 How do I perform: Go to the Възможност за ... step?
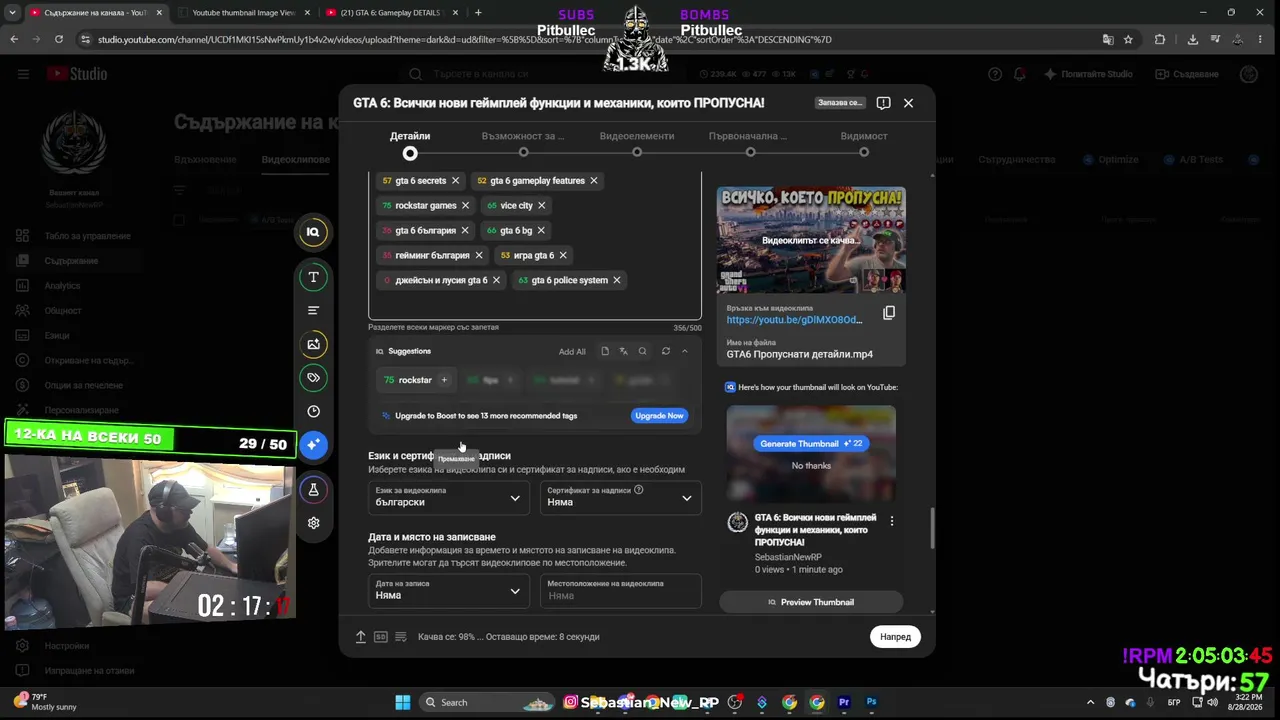[x=523, y=143]
